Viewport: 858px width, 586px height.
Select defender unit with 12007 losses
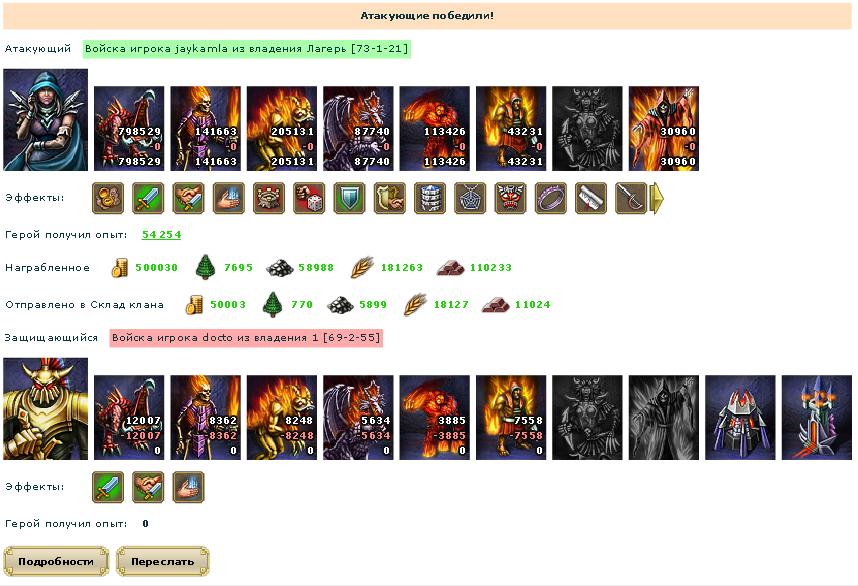click(129, 417)
